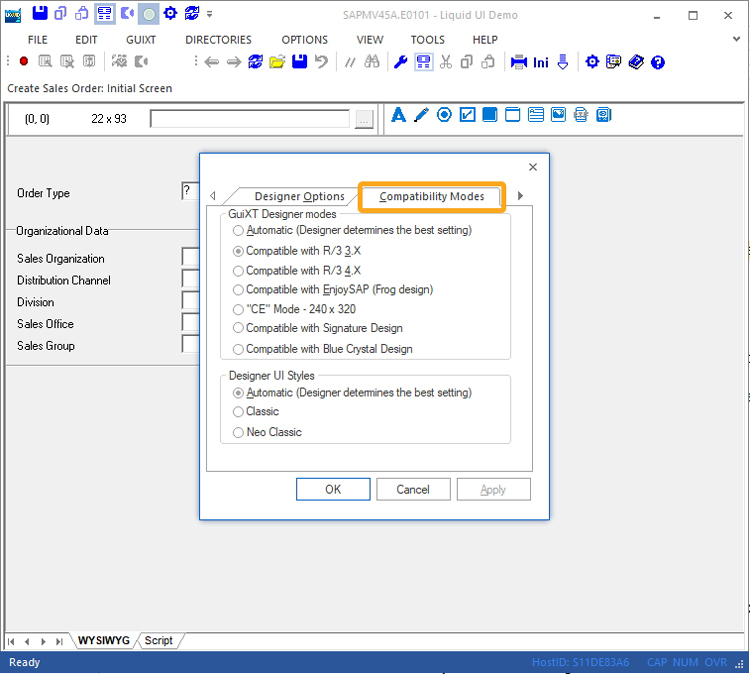
Task: Click the blue help question mark icon
Action: pos(657,62)
